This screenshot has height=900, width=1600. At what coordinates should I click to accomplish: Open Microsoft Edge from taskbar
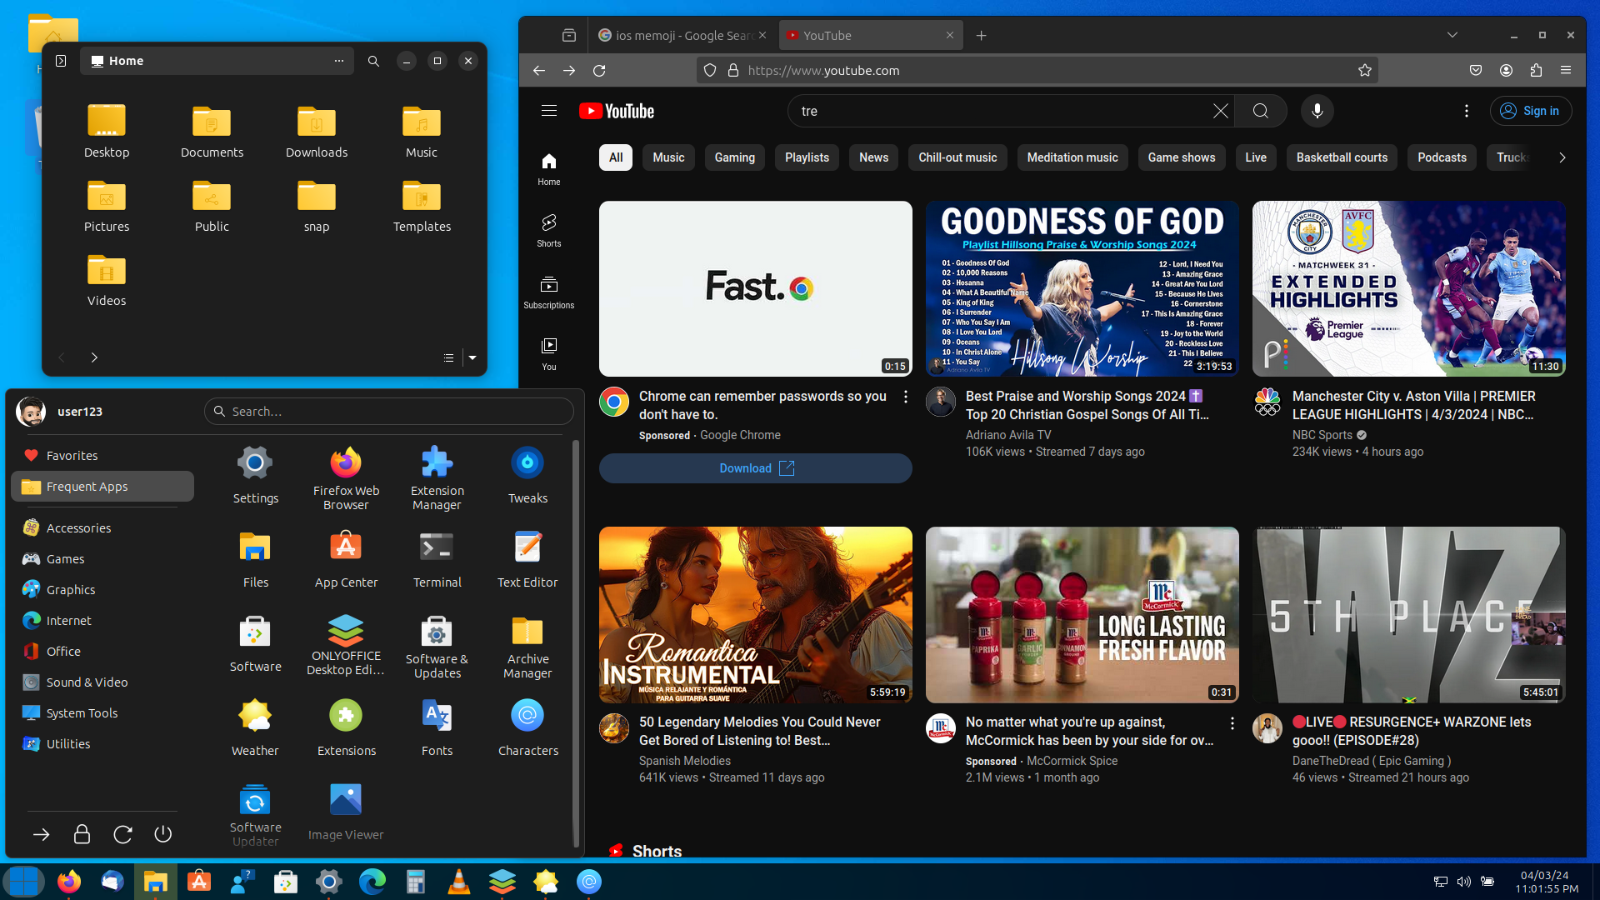[372, 881]
